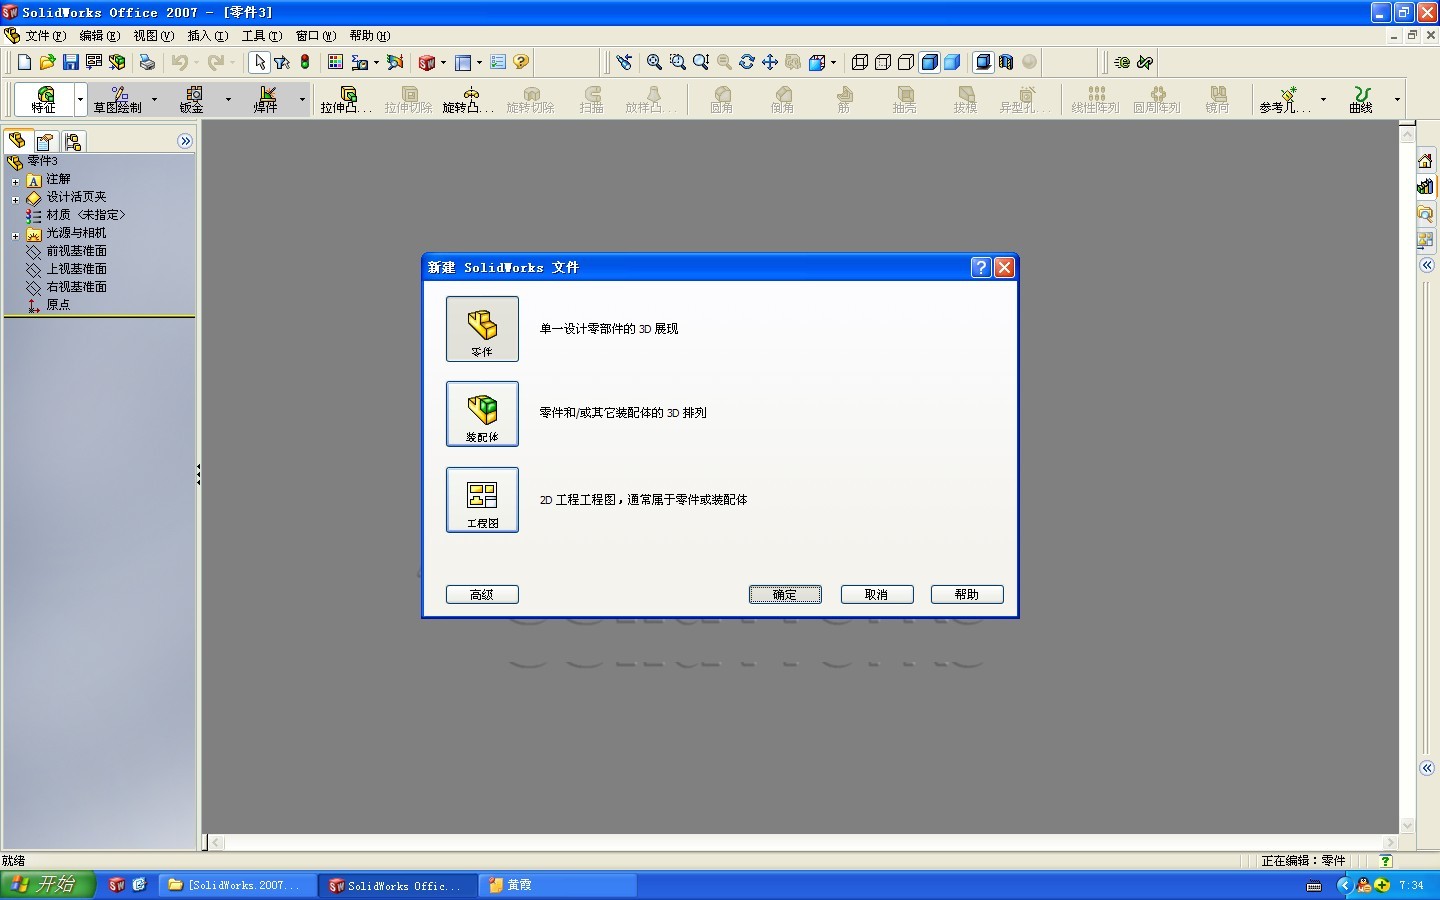Click the Zoom to Area icon
This screenshot has width=1440, height=900.
point(678,62)
